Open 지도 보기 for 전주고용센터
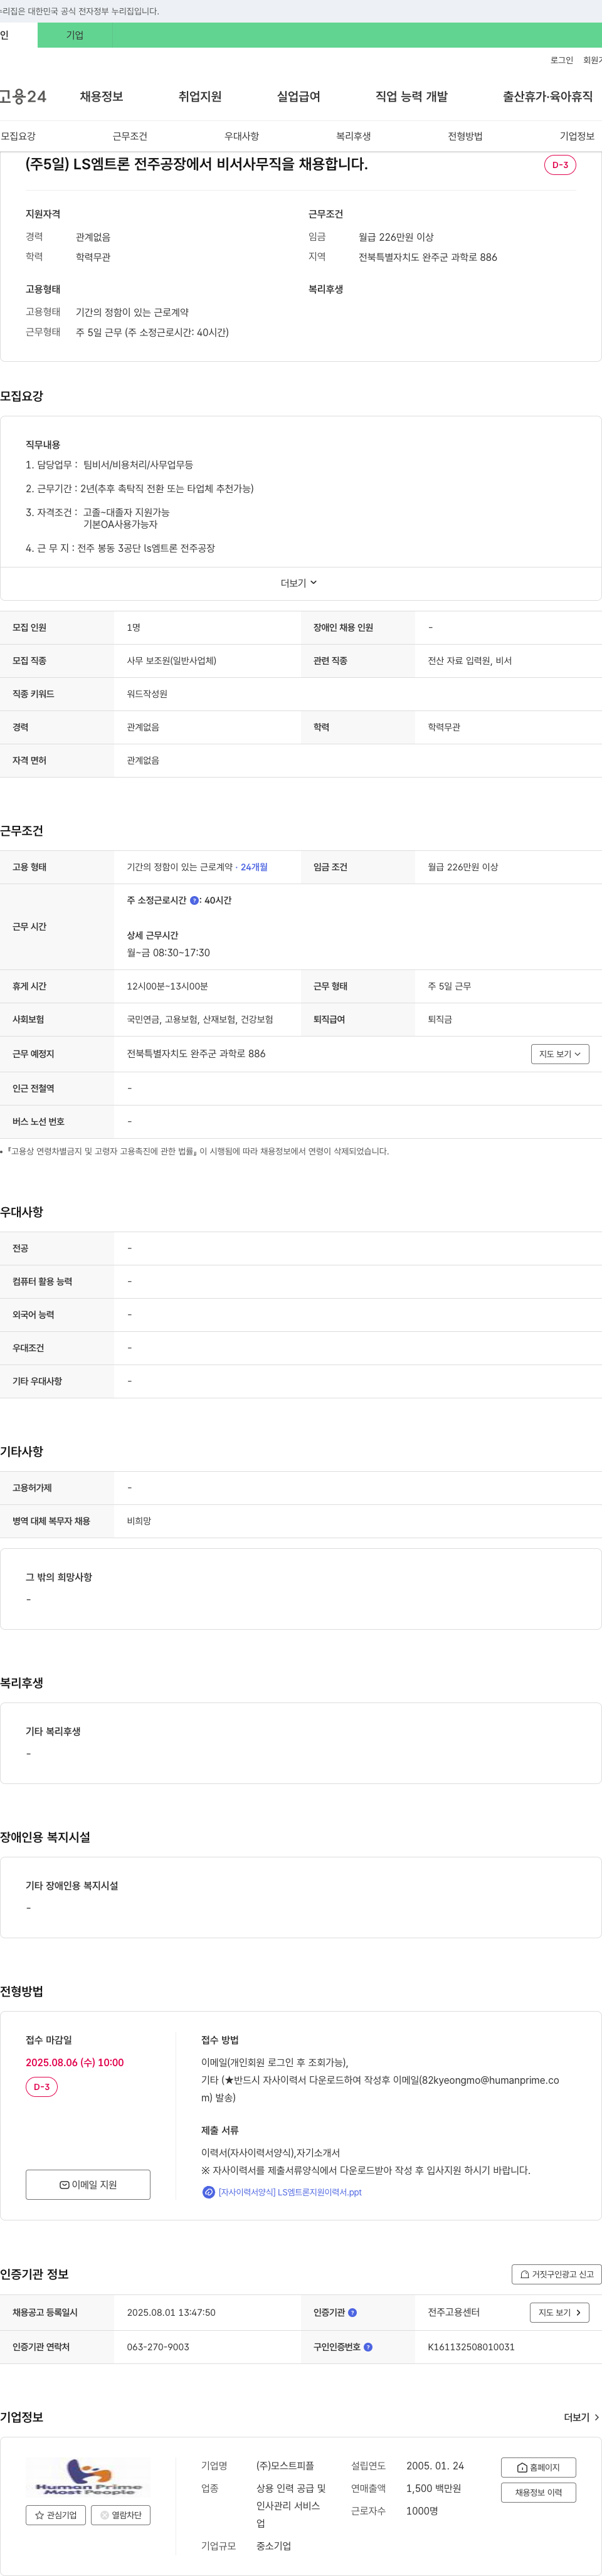The image size is (602, 2576). tap(560, 2312)
